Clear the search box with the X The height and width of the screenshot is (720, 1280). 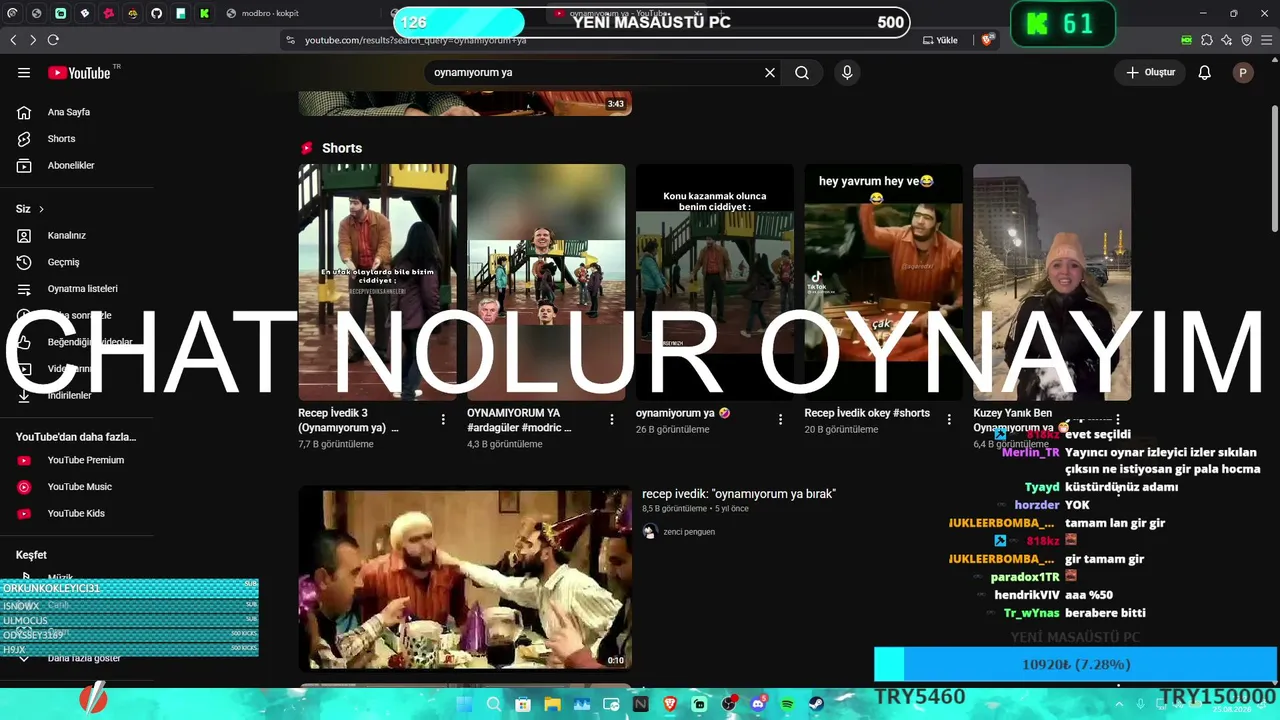(x=770, y=73)
